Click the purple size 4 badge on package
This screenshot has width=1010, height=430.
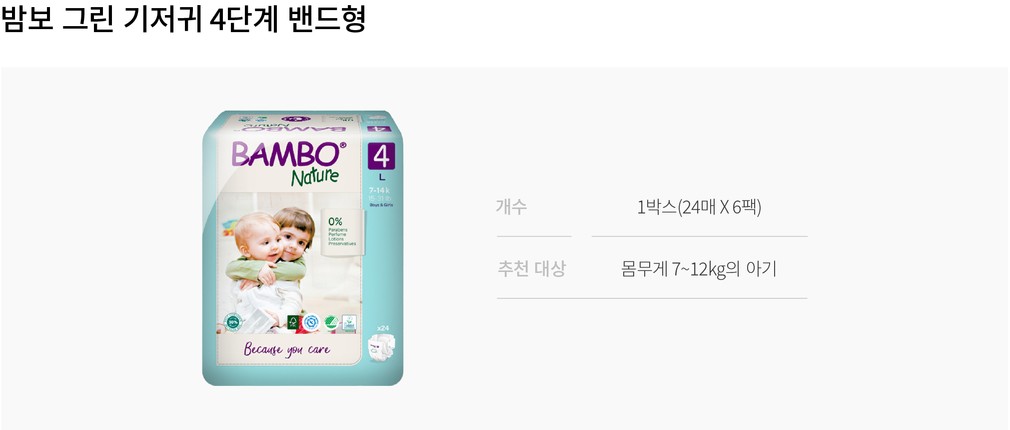tap(381, 155)
